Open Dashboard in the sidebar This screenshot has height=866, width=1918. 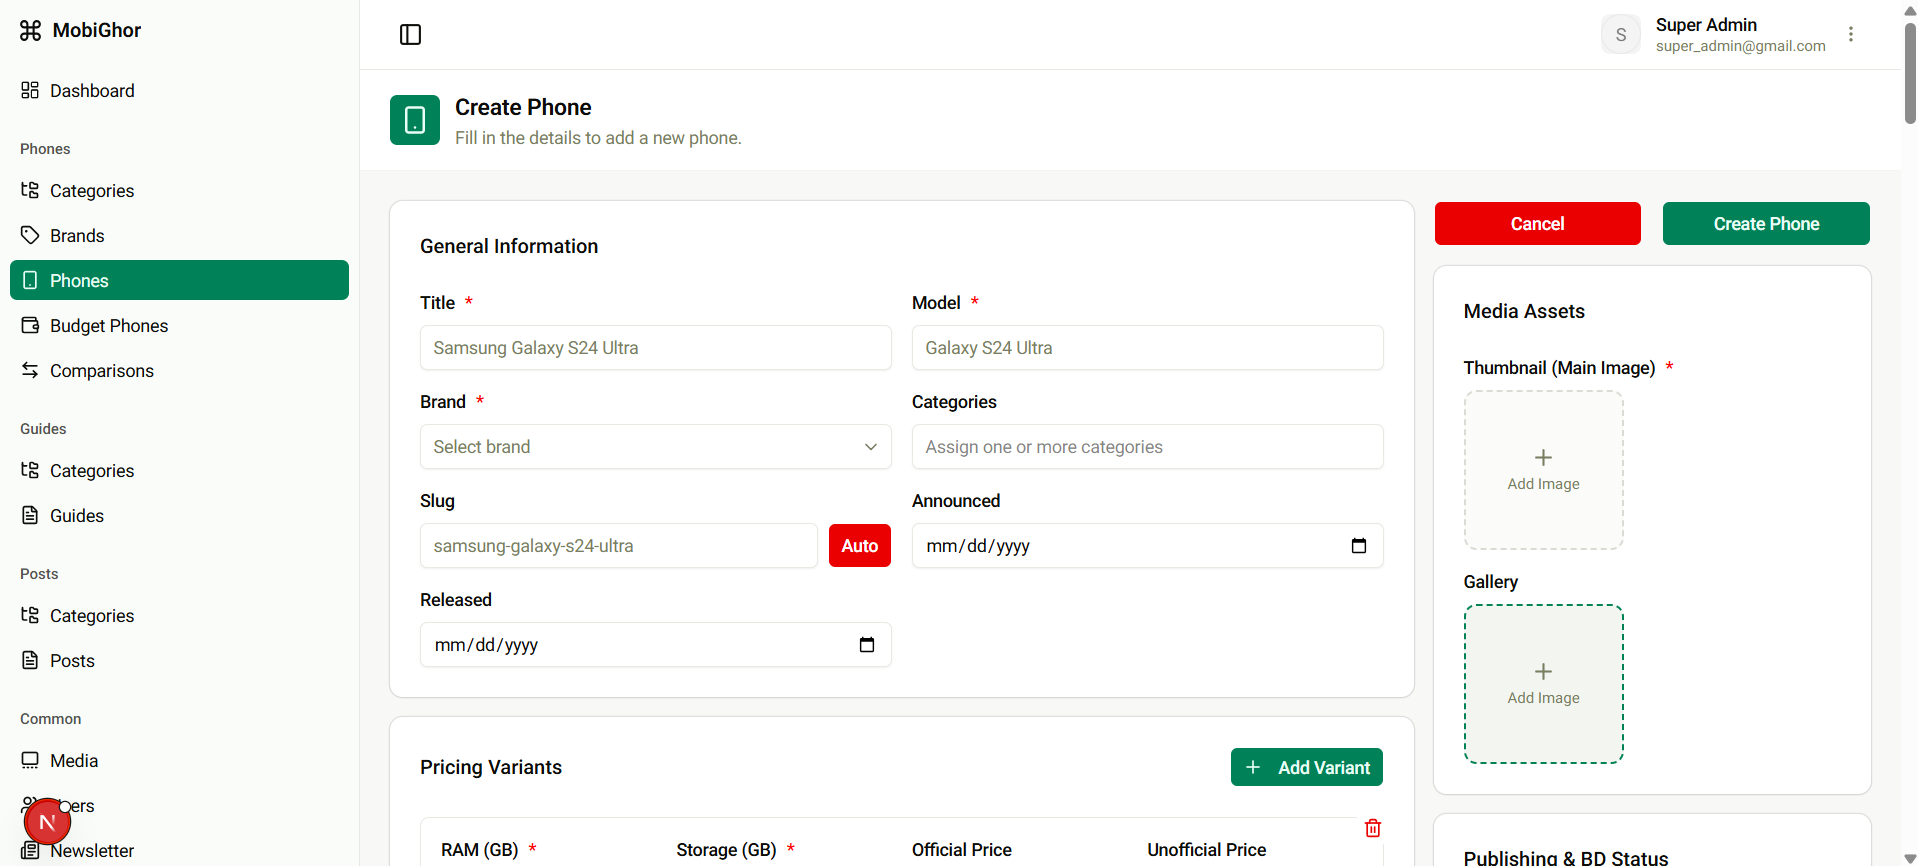(92, 91)
